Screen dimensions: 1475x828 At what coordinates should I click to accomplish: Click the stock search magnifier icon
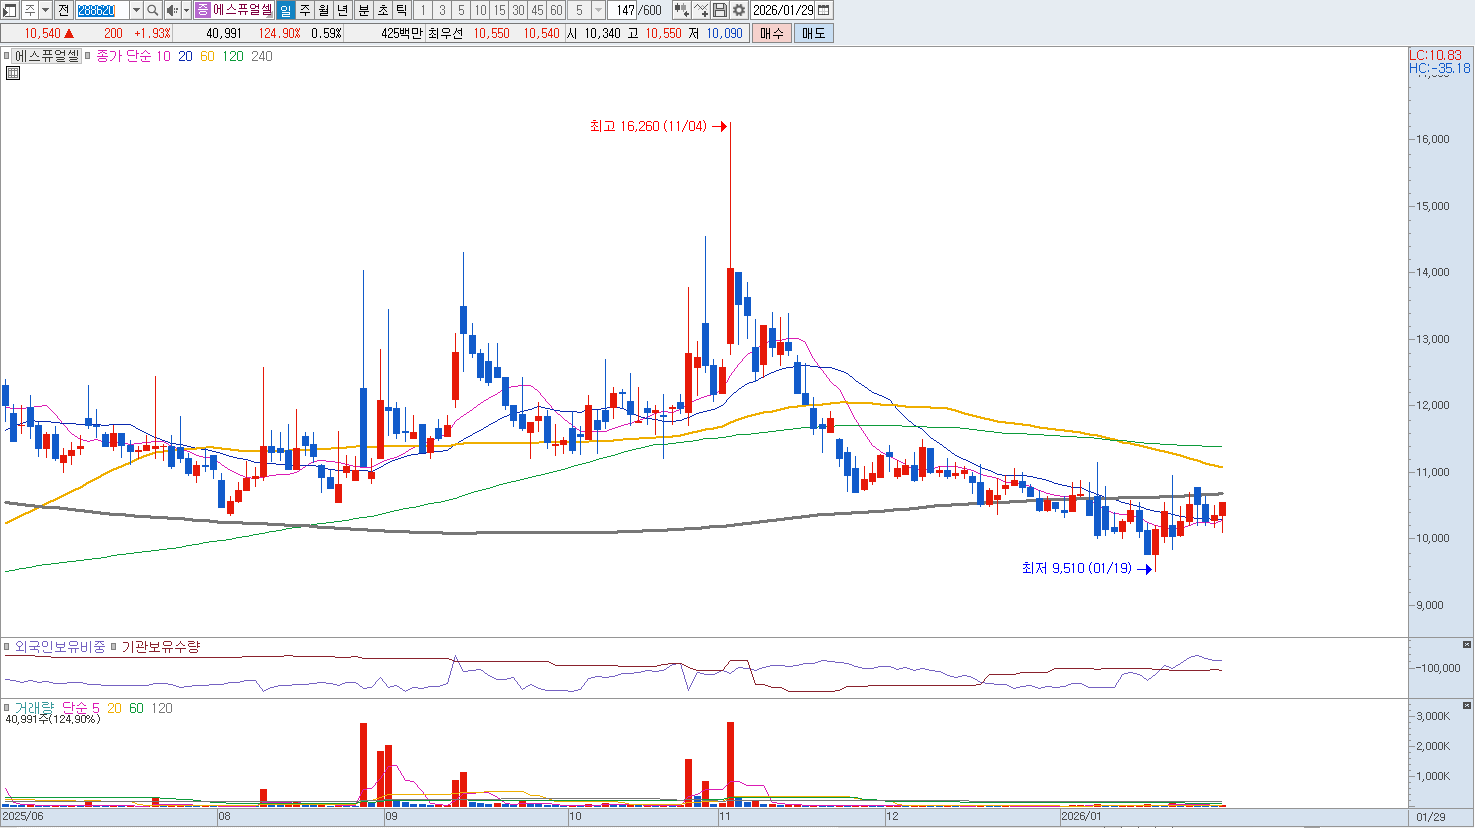coord(152,10)
